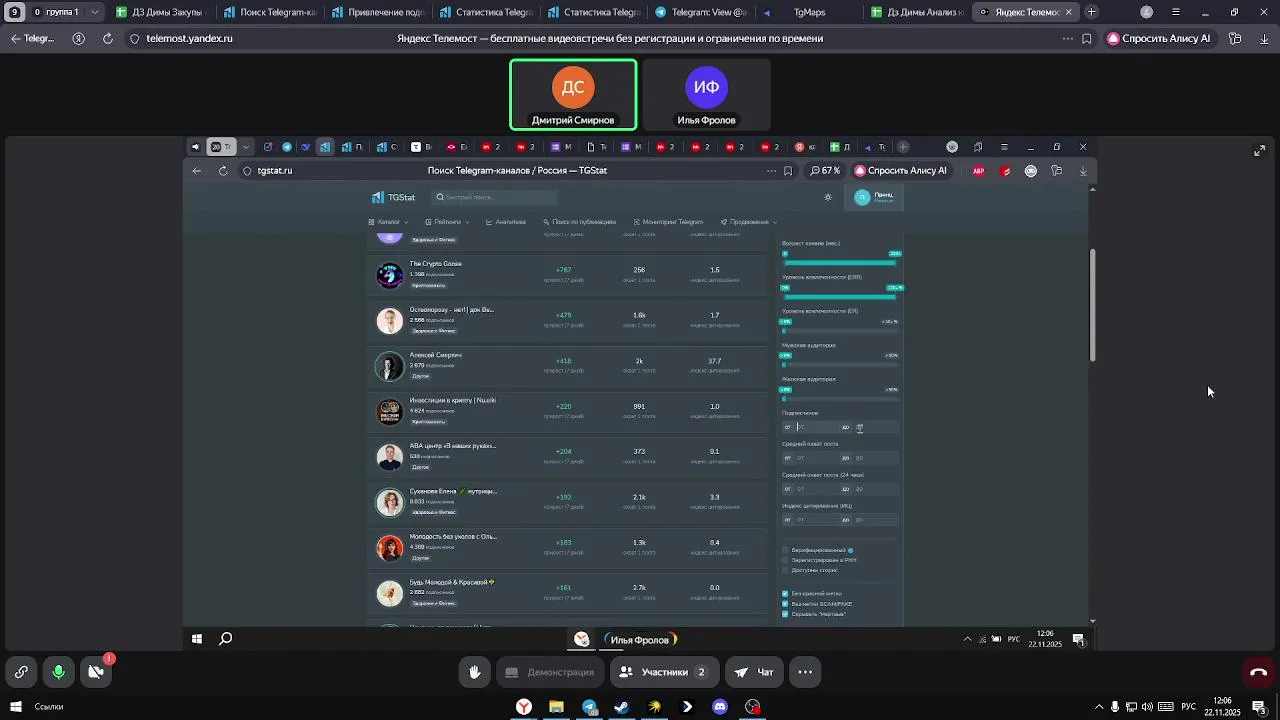
Task: Open outer browser downloads
Action: click(1264, 38)
